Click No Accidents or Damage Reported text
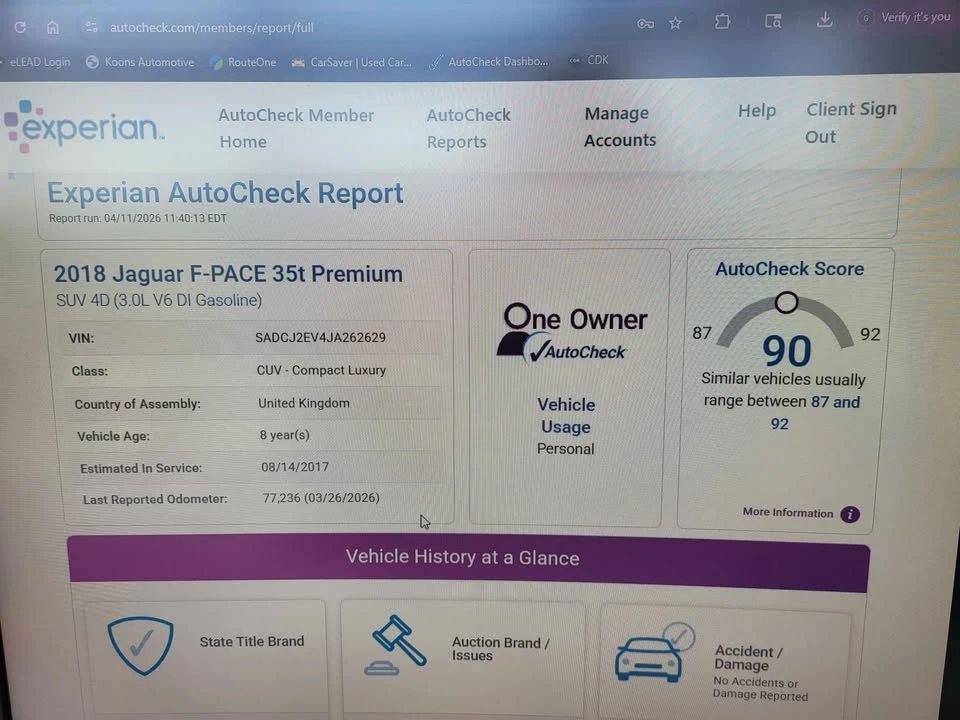Image resolution: width=960 pixels, height=720 pixels. click(x=760, y=689)
